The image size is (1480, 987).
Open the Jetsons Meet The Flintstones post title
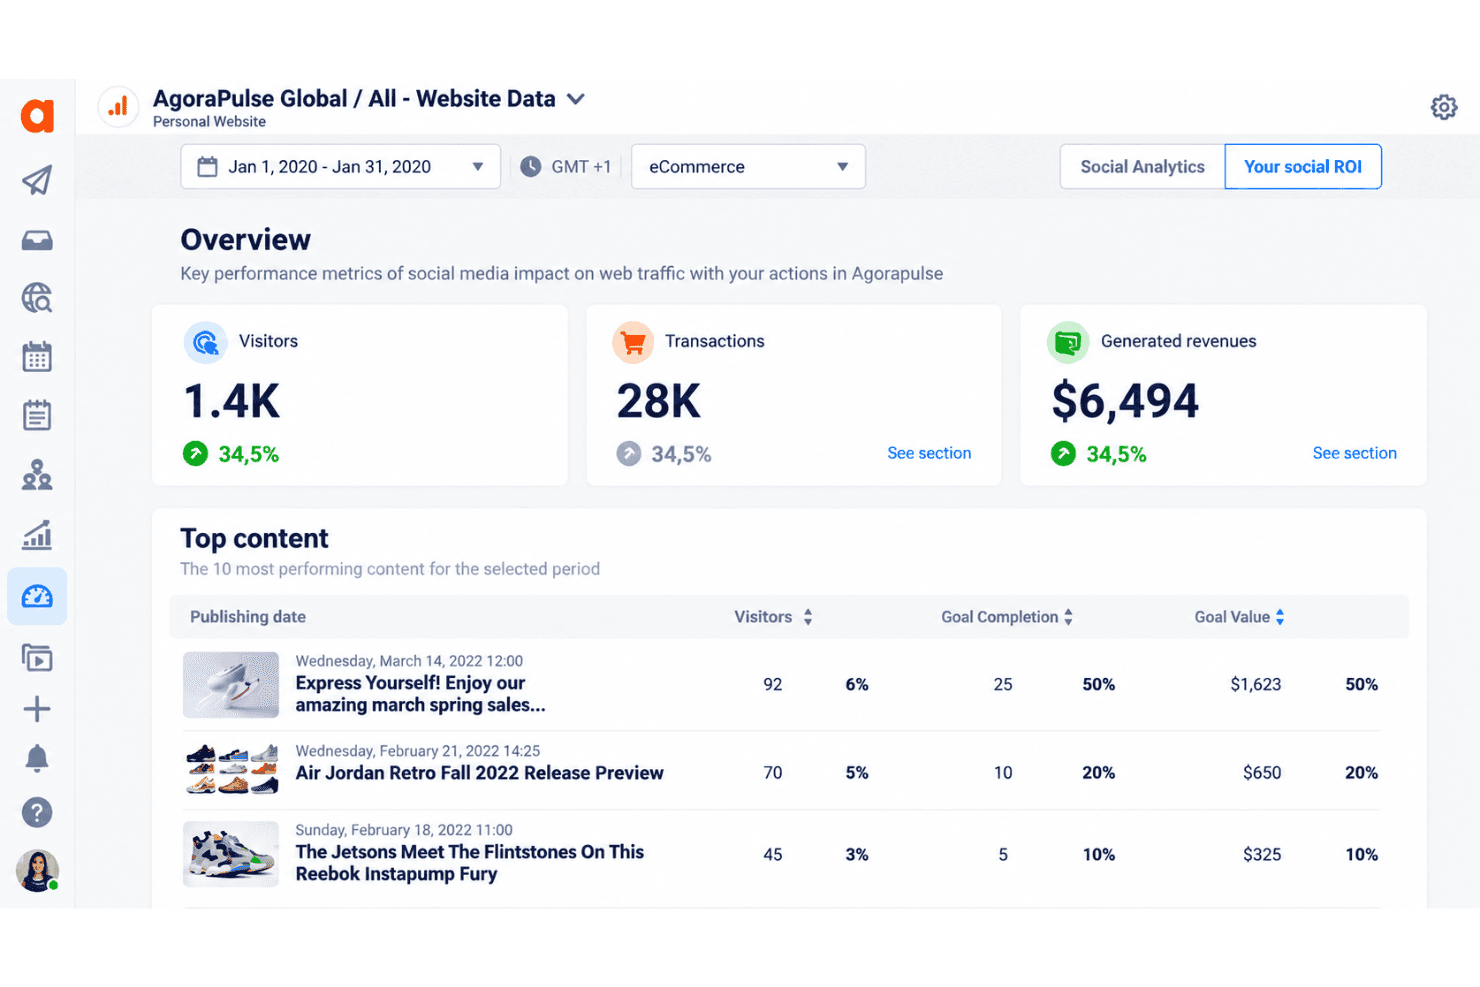[469, 863]
